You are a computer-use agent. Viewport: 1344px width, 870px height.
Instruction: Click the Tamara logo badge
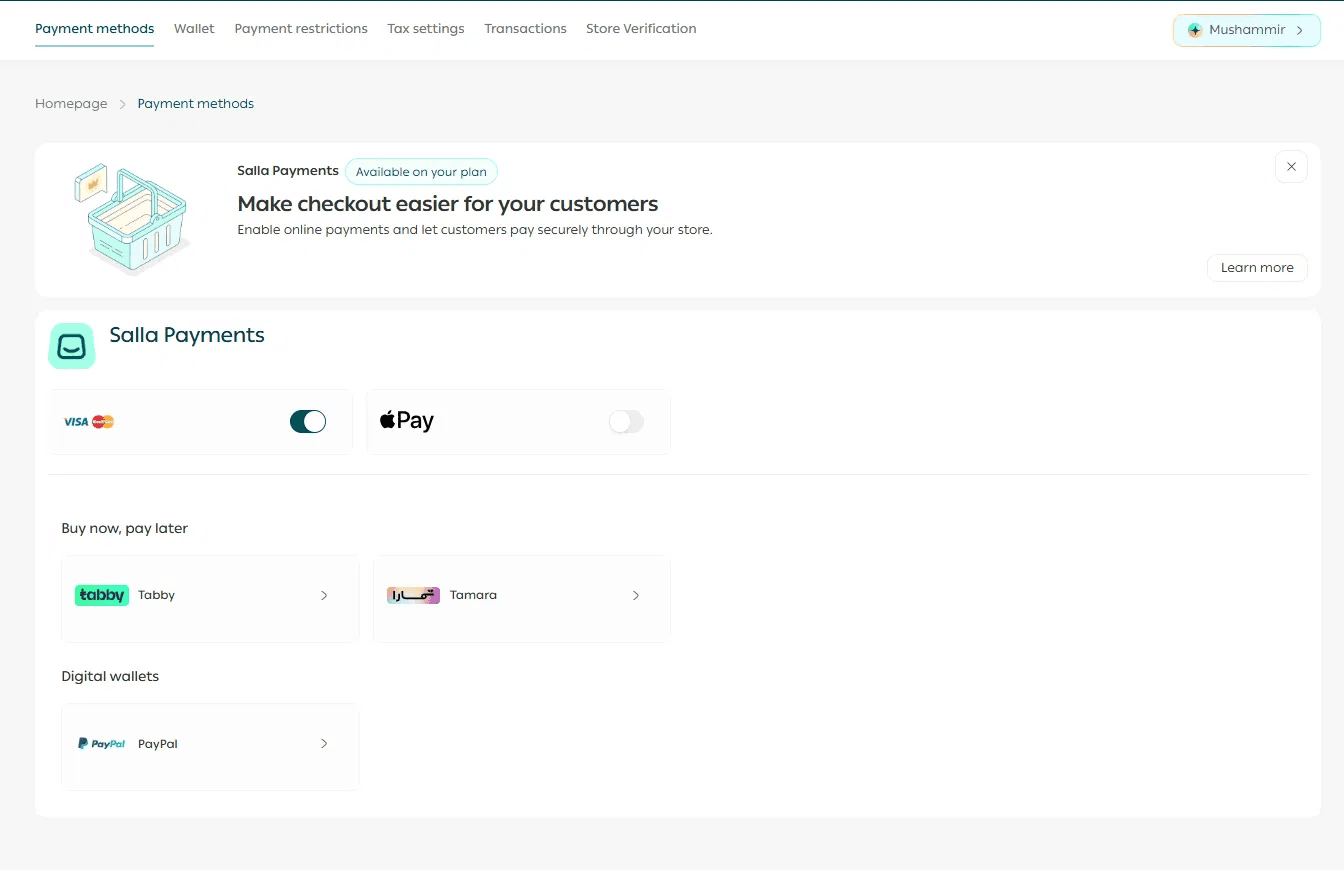413,595
